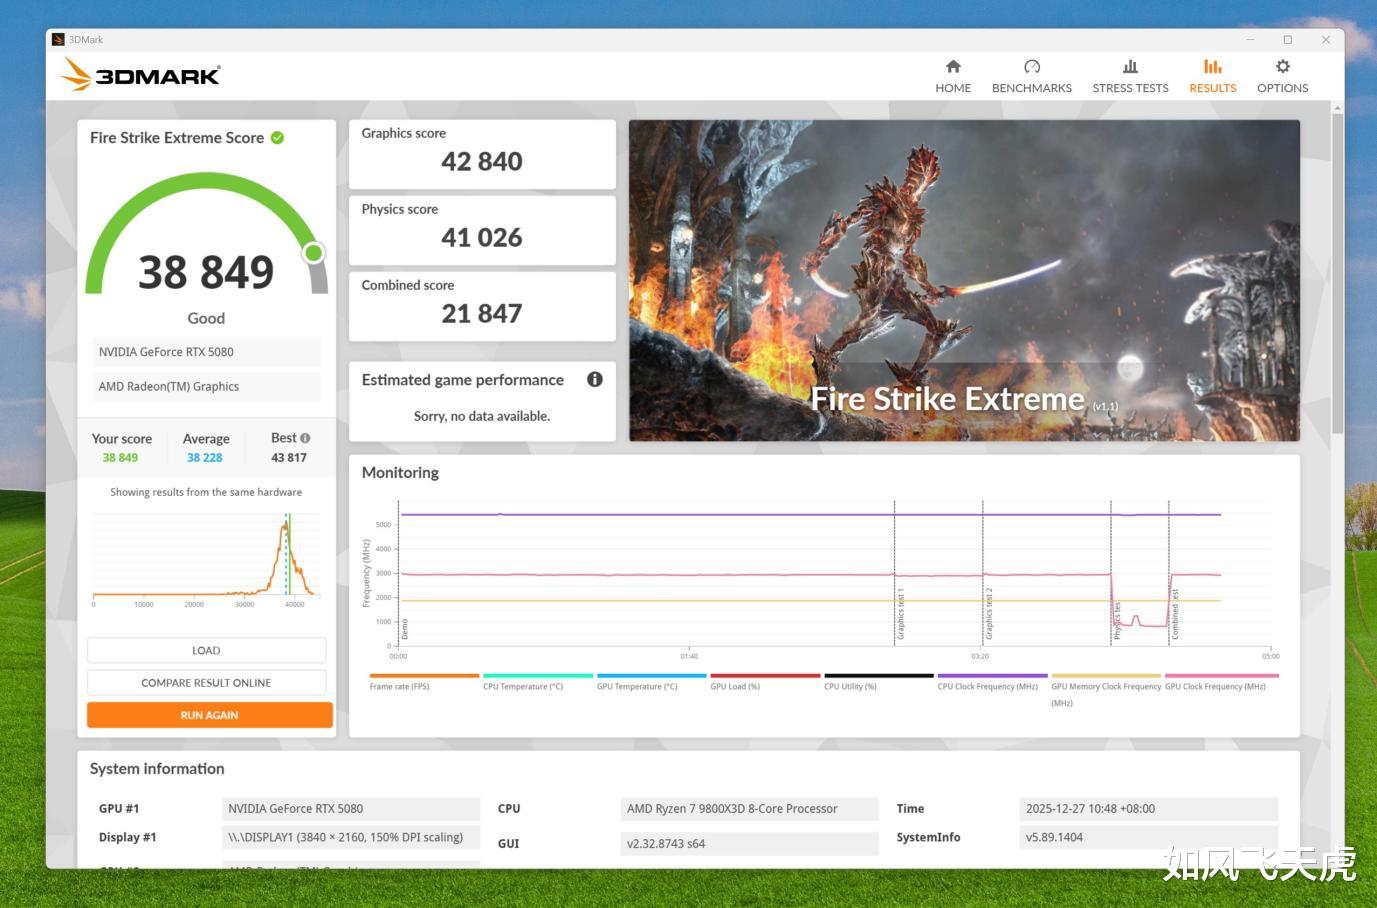Image resolution: width=1377 pixels, height=908 pixels.
Task: Click the NVIDIA GeForce RTX 5080 label under the score gauge
Action: [206, 352]
